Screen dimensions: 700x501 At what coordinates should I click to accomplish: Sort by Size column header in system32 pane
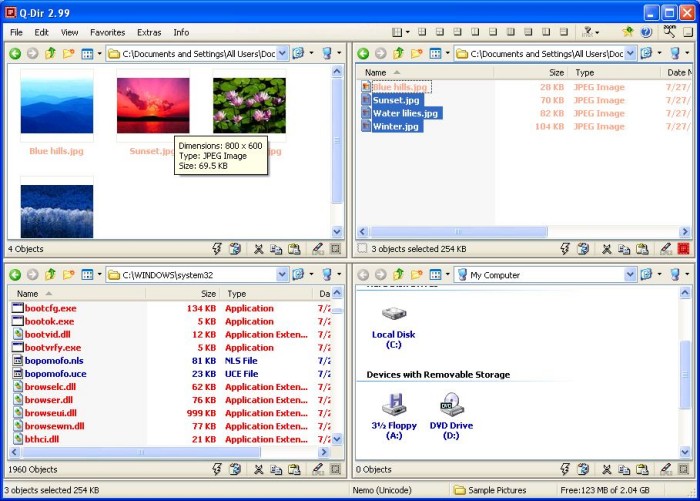pos(182,293)
